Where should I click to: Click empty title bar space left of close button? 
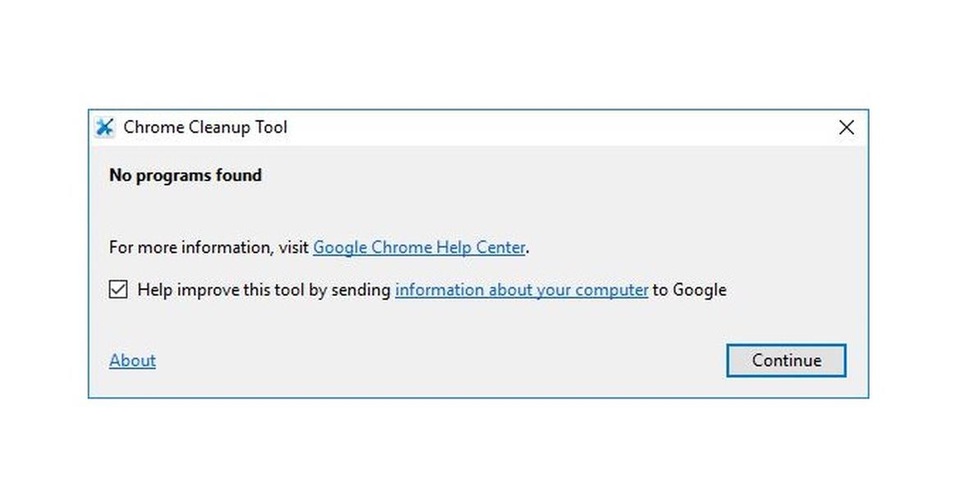551,127
